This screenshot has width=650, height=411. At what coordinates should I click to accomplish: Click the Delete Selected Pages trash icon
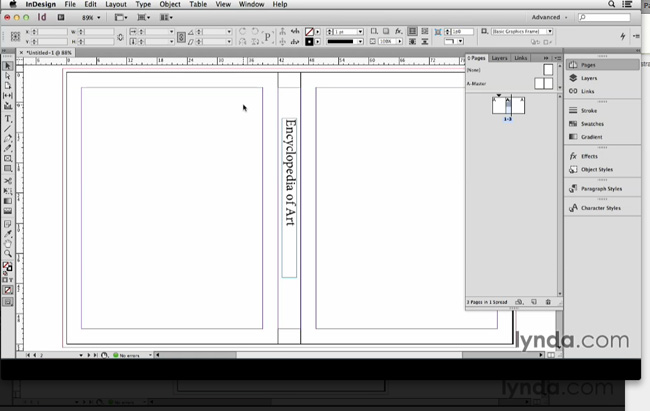click(548, 302)
